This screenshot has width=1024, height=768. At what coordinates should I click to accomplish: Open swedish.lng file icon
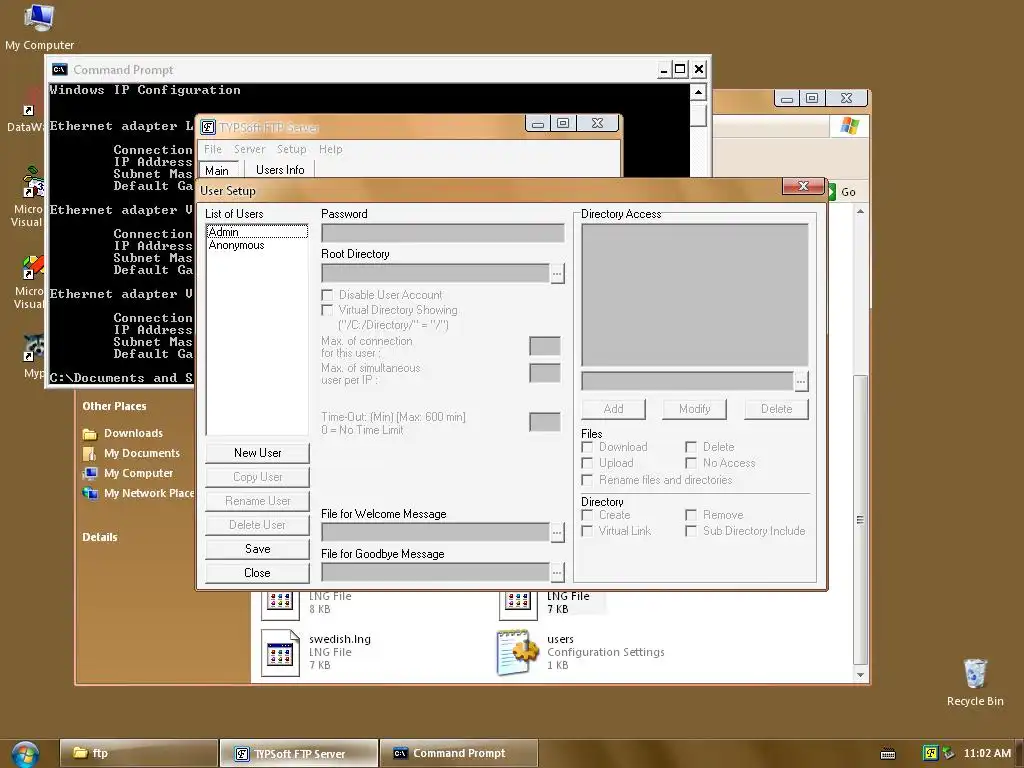[280, 652]
